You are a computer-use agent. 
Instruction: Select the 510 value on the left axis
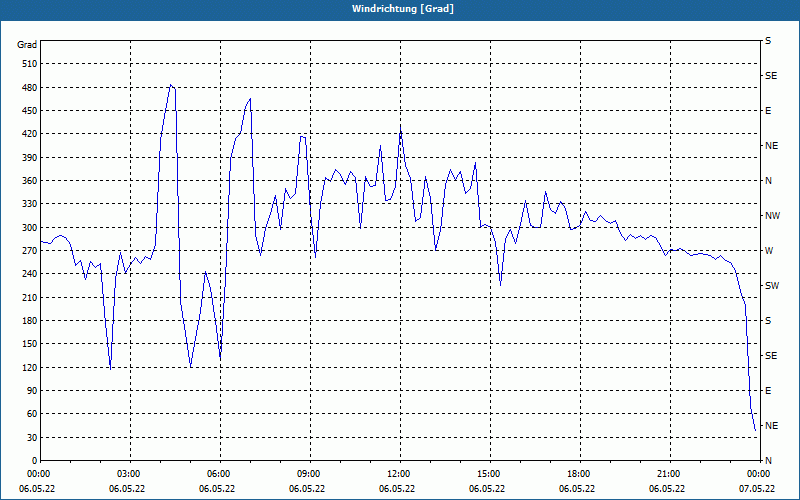point(30,64)
